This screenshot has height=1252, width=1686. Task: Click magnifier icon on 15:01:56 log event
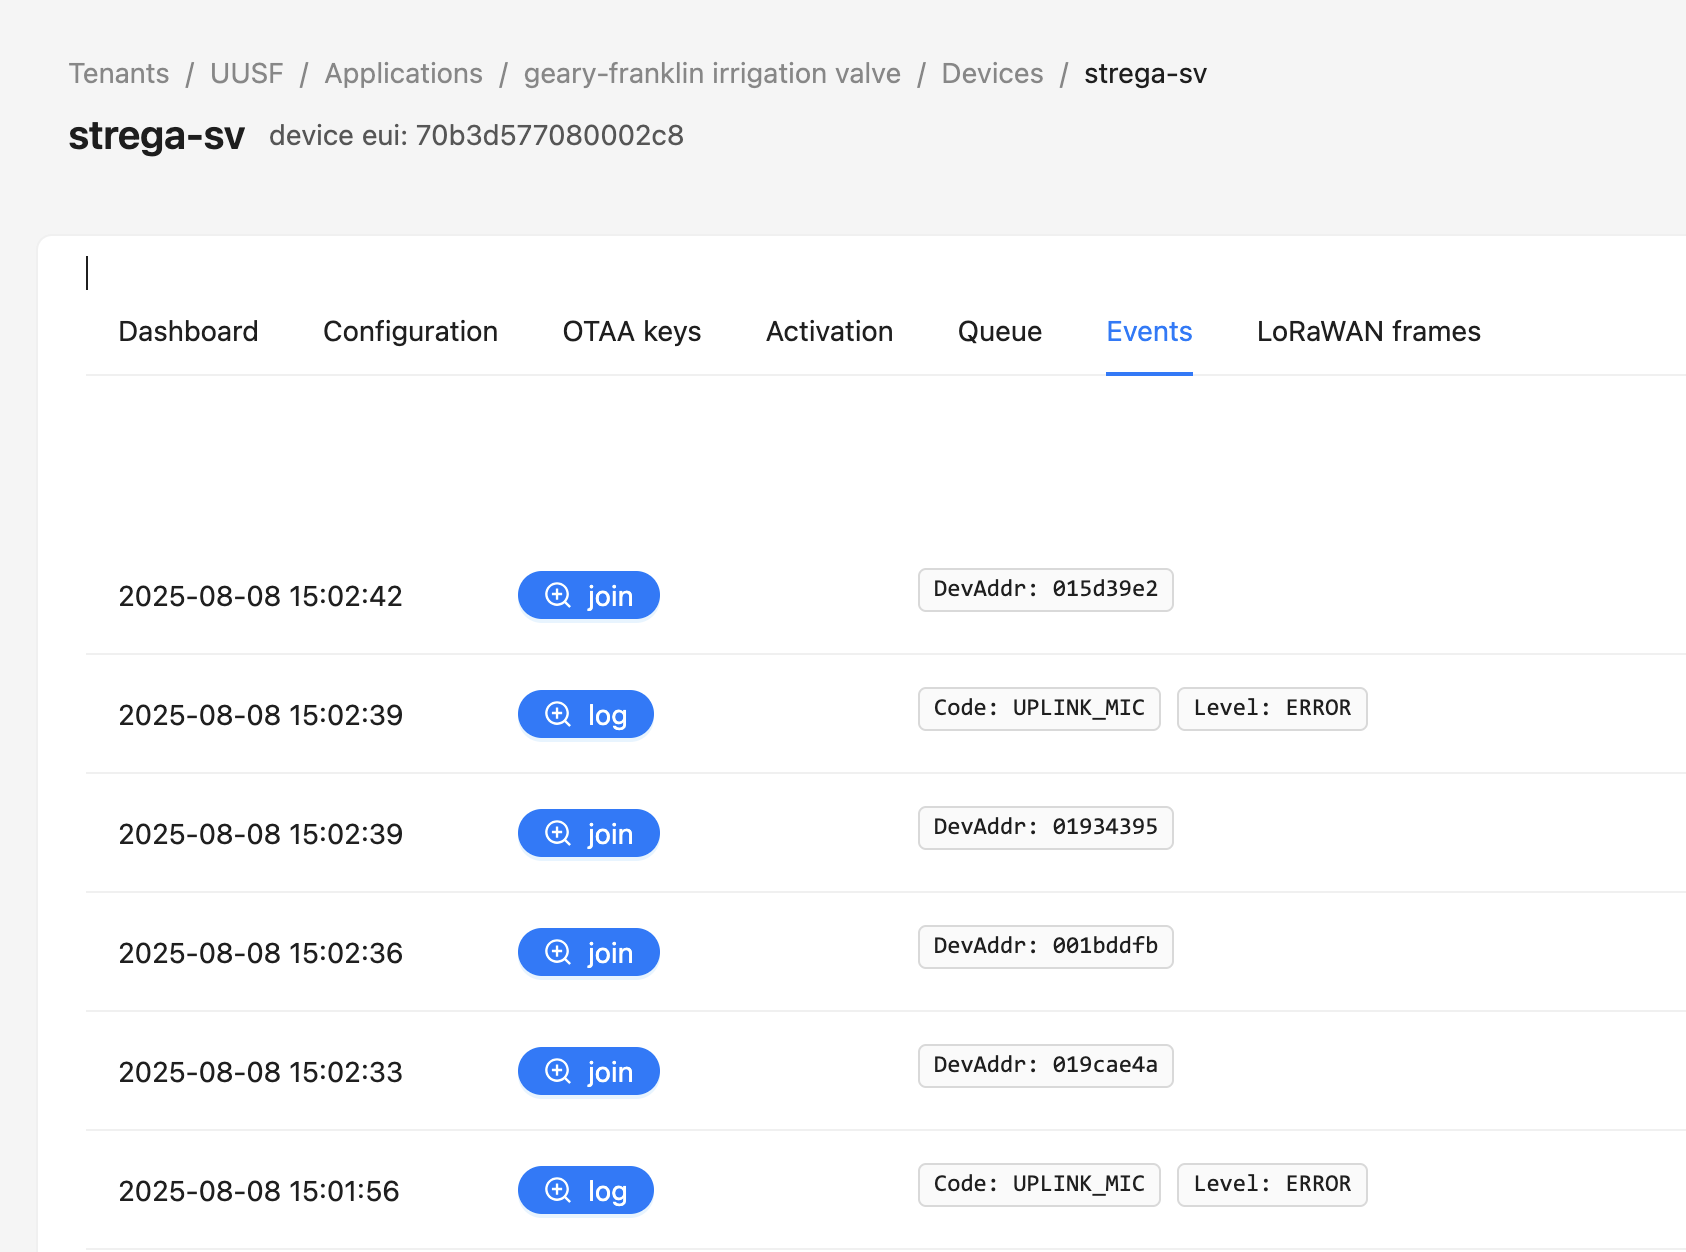click(x=558, y=1191)
